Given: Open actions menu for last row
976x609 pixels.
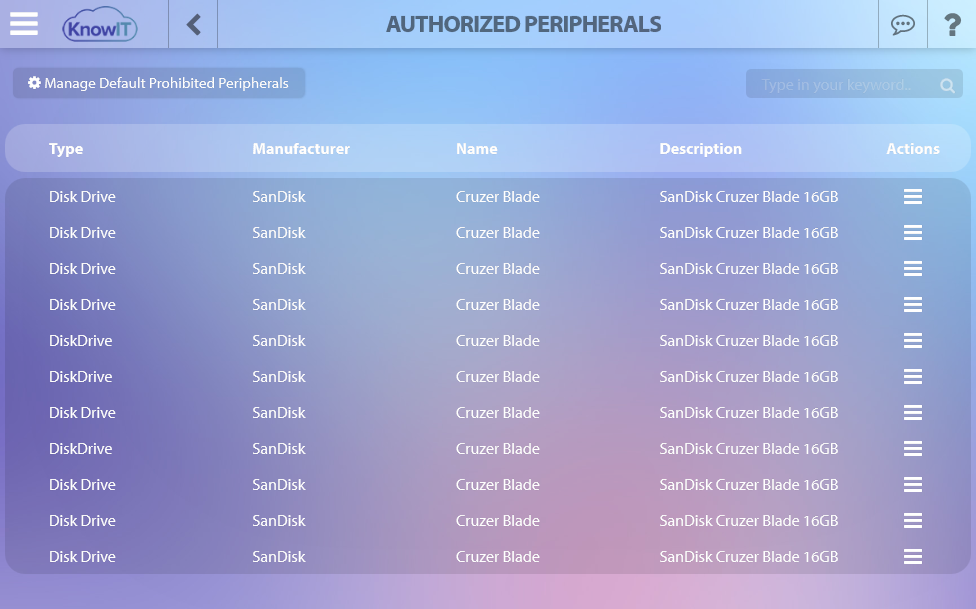Looking at the screenshot, I should pyautogui.click(x=913, y=557).
